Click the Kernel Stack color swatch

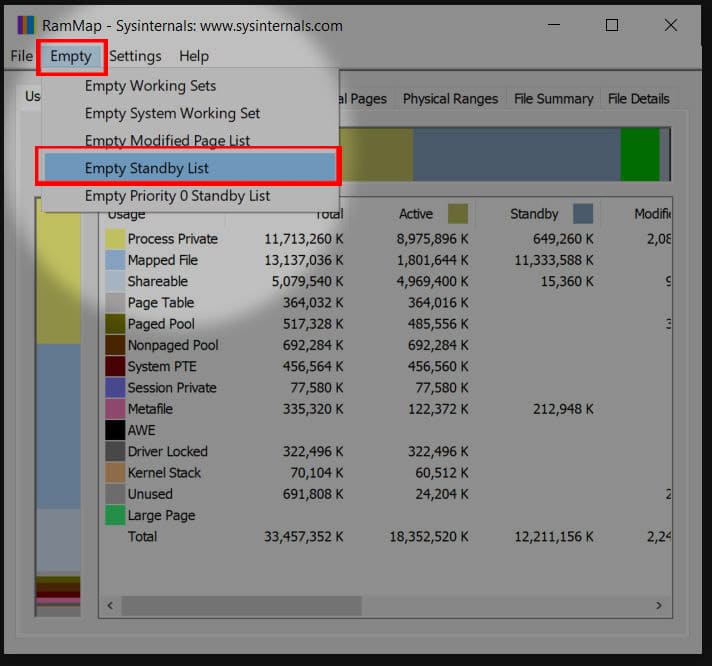115,473
